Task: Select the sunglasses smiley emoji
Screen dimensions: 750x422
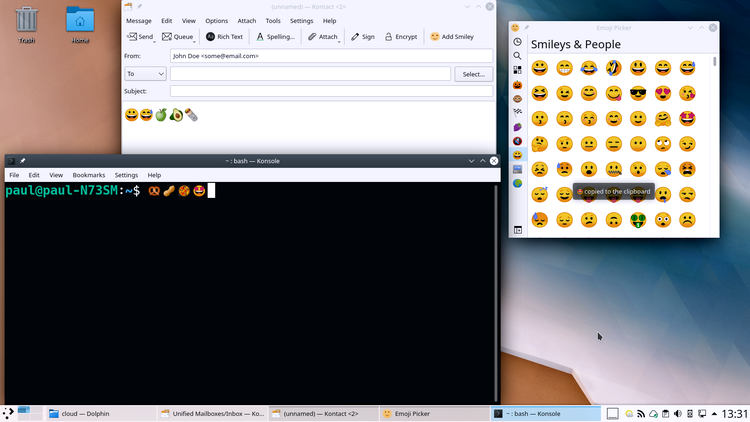Action: tap(638, 94)
